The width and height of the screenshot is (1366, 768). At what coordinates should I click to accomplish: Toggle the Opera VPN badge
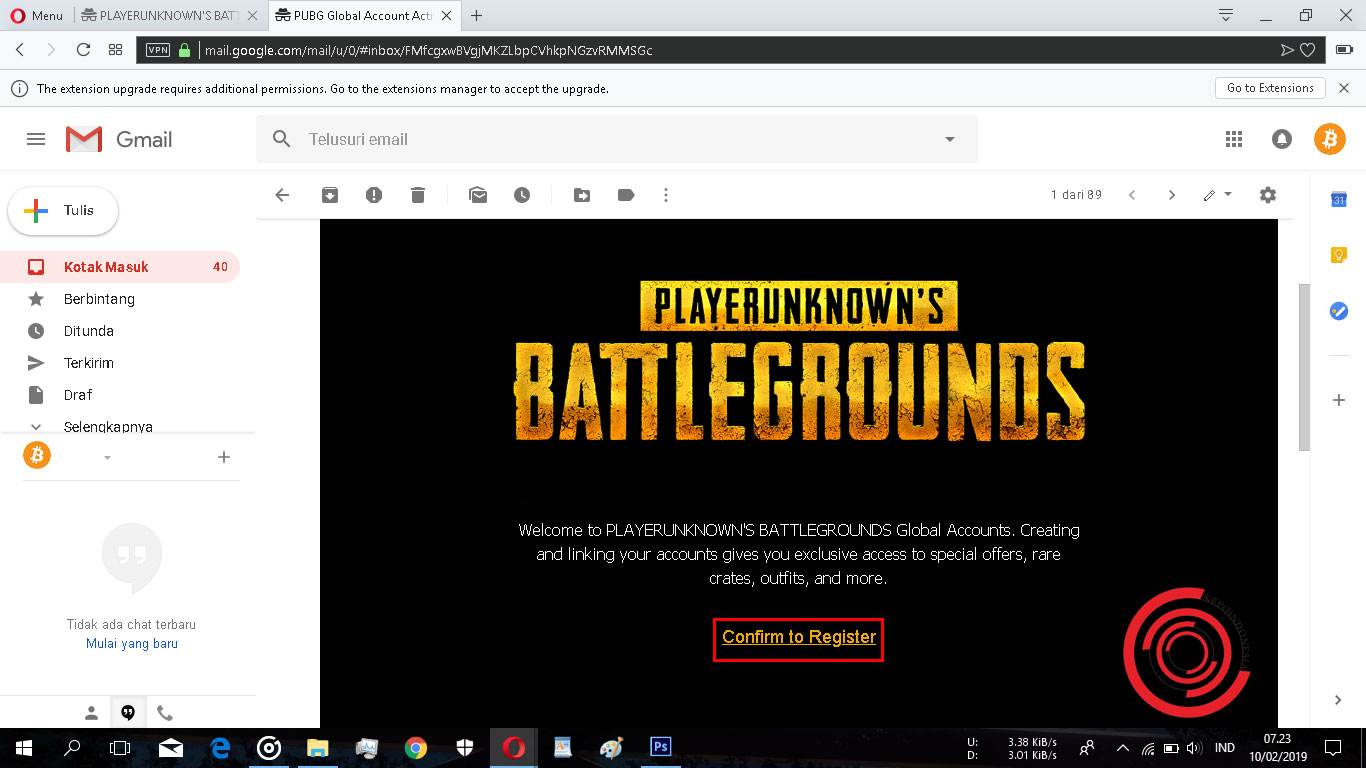(x=158, y=49)
